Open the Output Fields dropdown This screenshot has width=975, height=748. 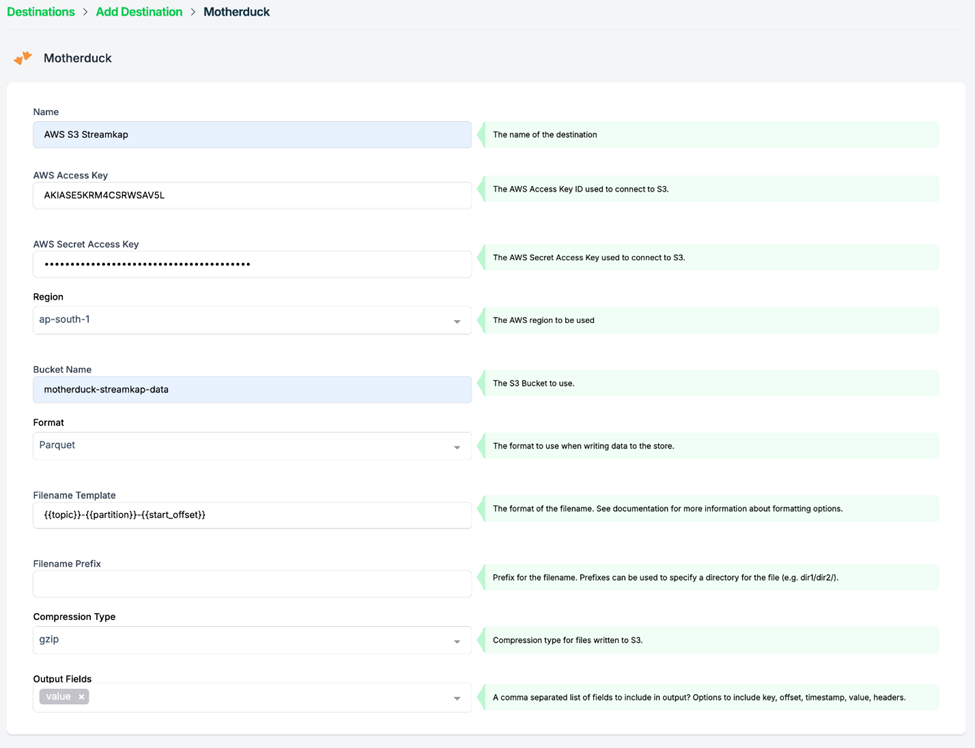pos(252,697)
